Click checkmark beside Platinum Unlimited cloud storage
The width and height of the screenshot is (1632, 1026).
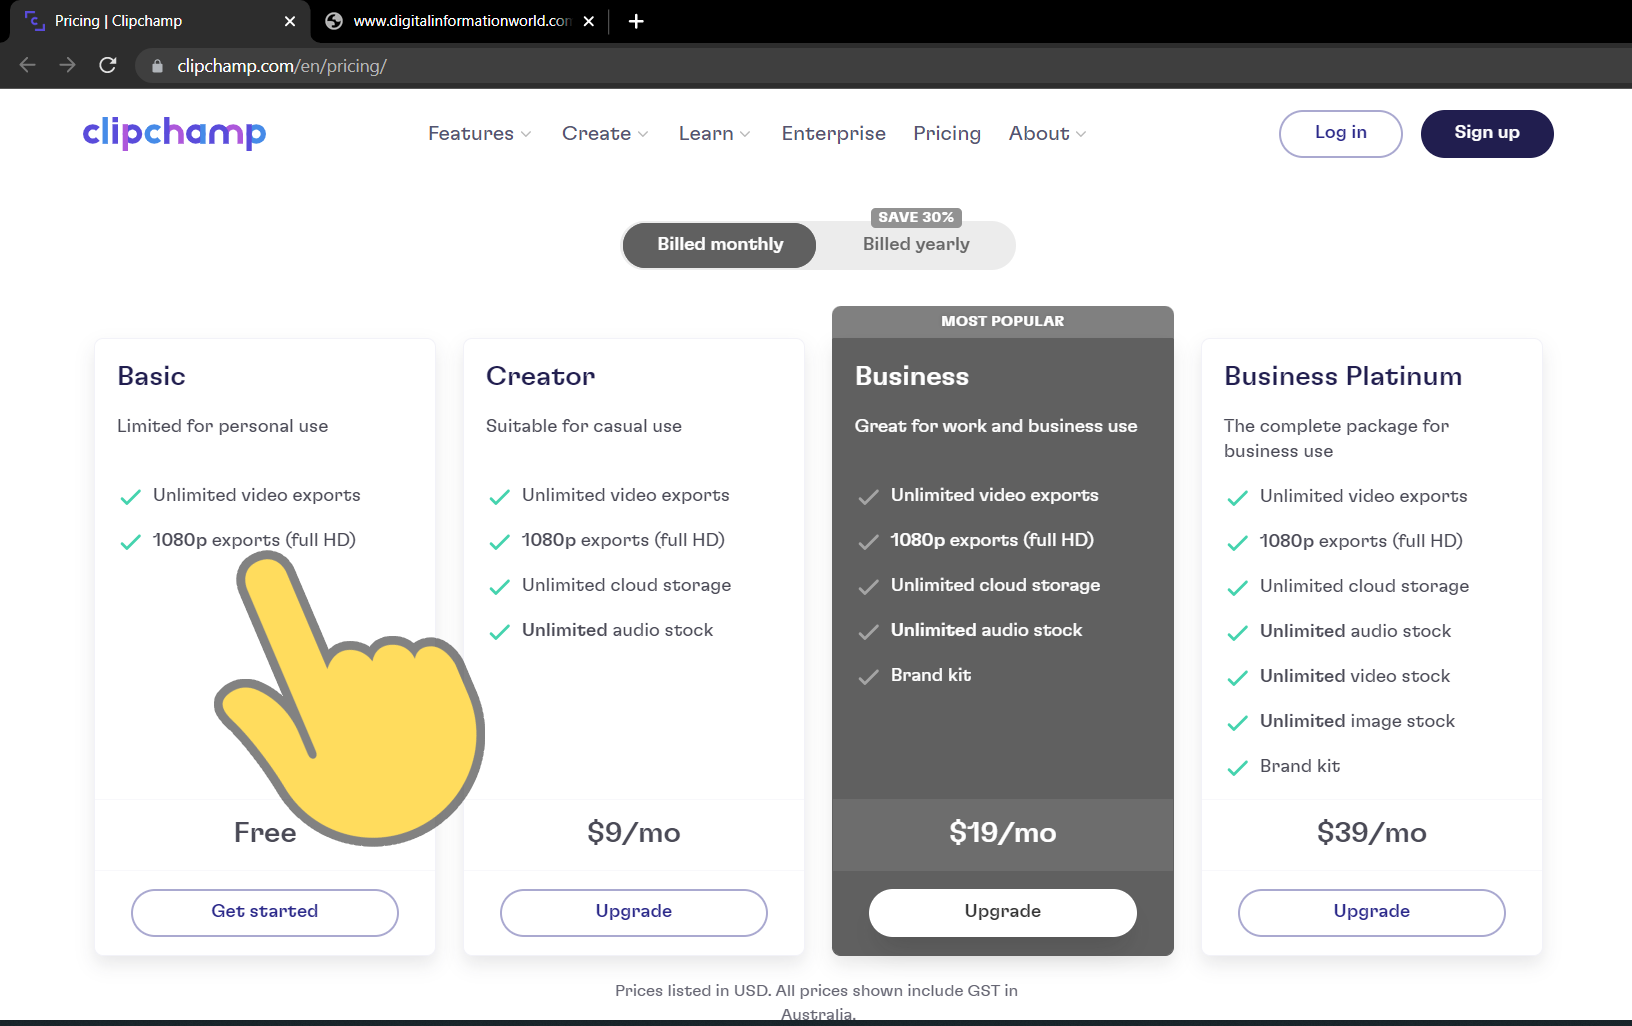[x=1237, y=588]
